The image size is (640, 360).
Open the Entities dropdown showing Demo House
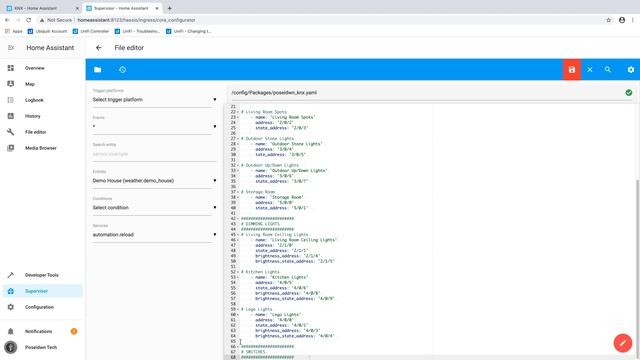tap(154, 180)
